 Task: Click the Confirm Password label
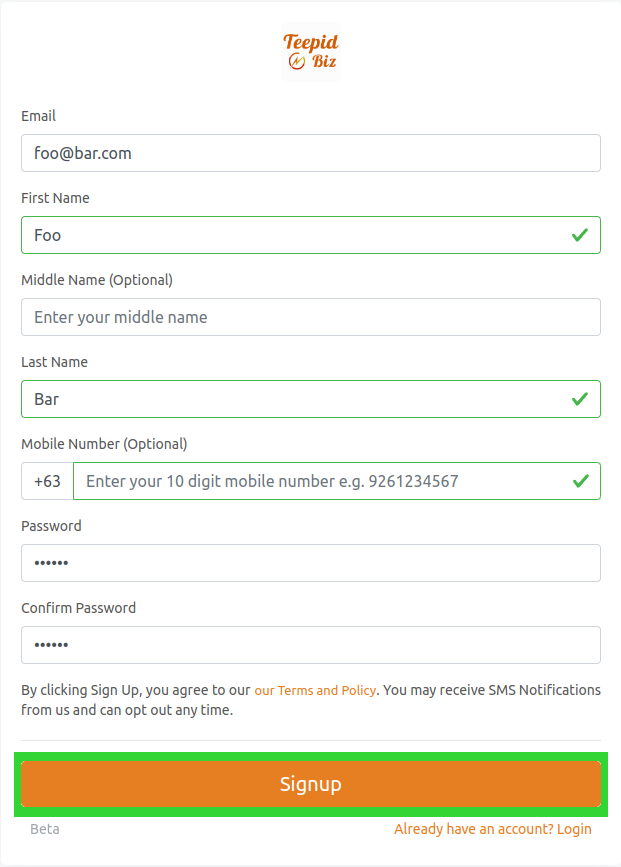point(78,608)
